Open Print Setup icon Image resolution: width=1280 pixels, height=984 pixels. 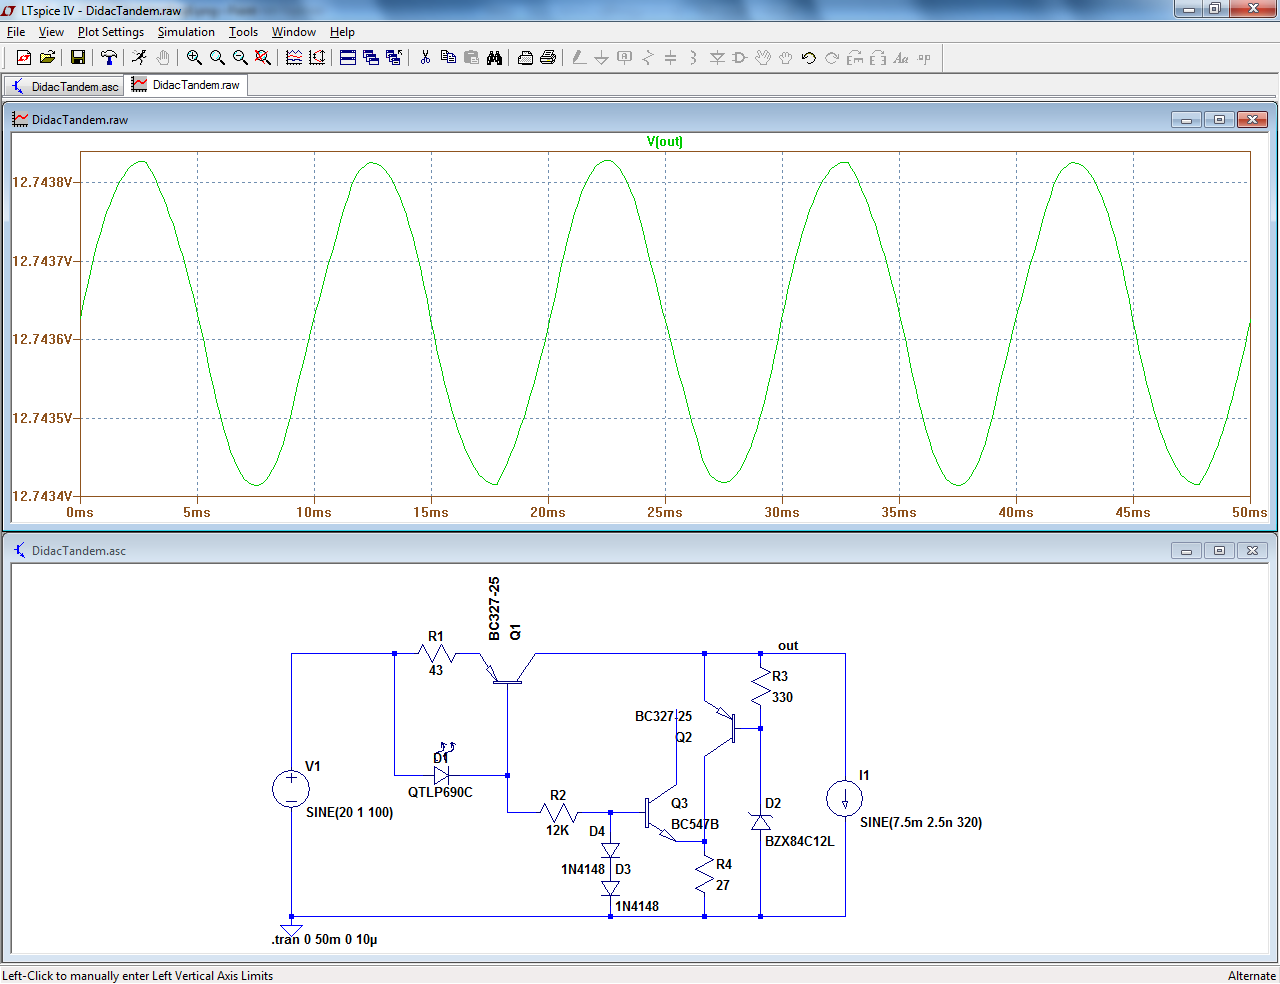(525, 58)
